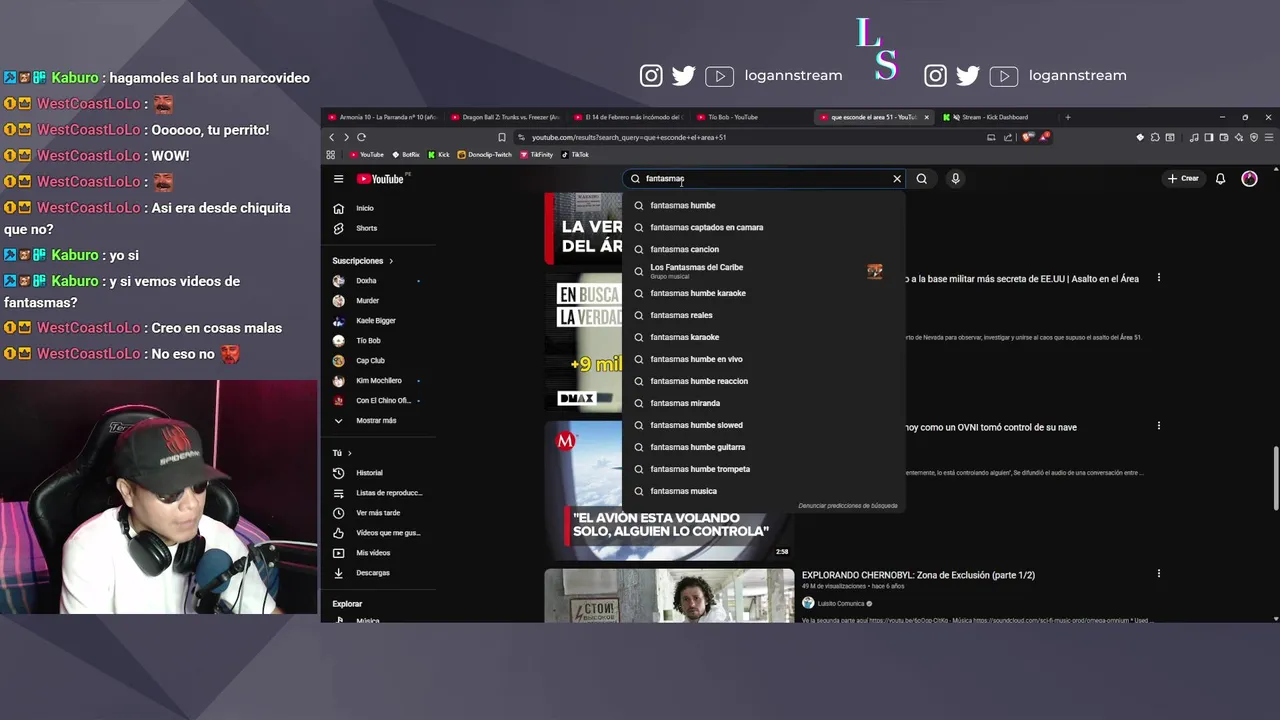Image resolution: width=1280 pixels, height=720 pixels.
Task: Clear the search box with the X
Action: click(x=897, y=179)
